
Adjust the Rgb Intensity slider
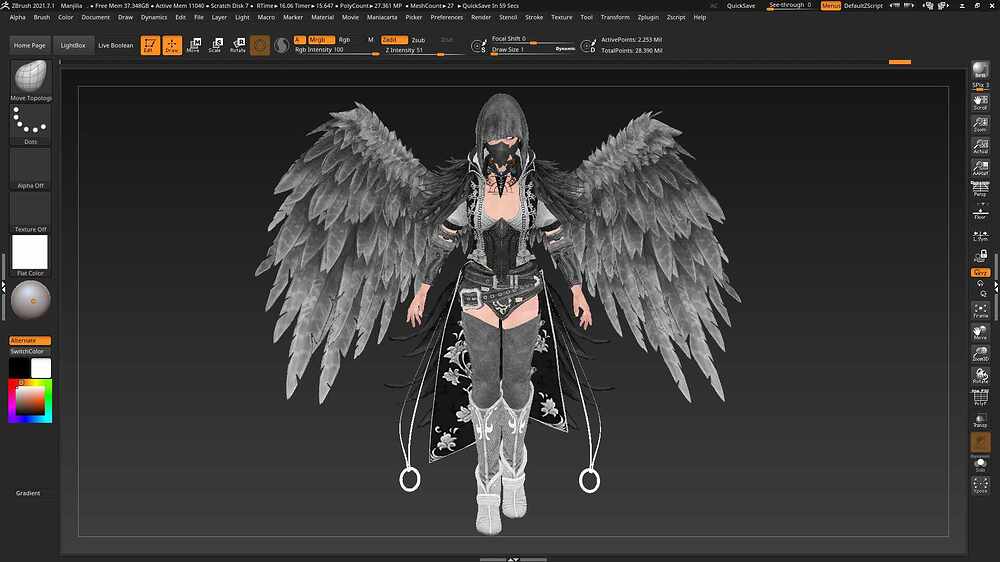pos(337,50)
